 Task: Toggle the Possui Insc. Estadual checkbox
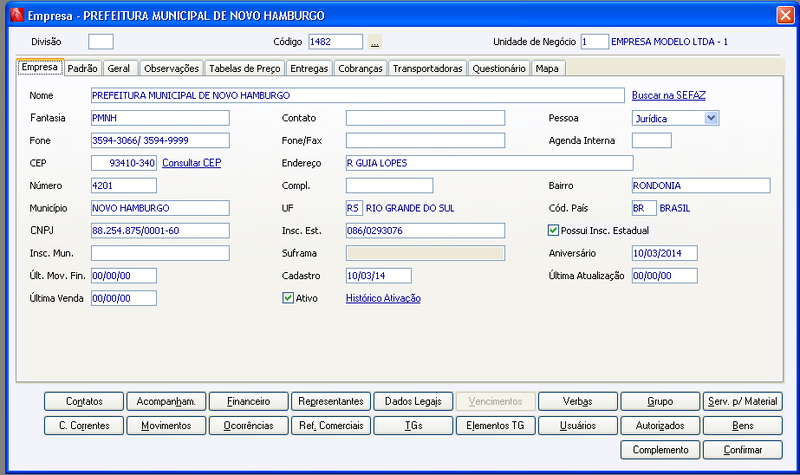(x=553, y=231)
